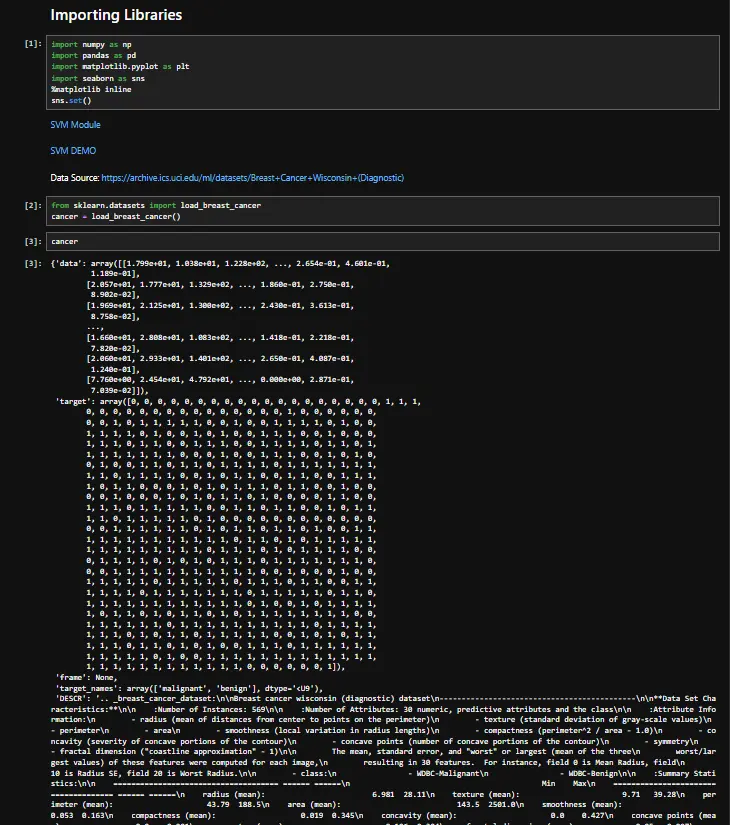730x825 pixels.
Task: Click the 'sns.set()' line in cell 1
Action: (x=71, y=100)
